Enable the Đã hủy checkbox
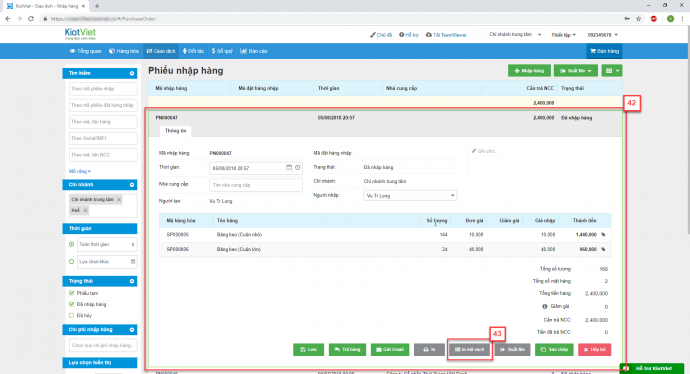The width and height of the screenshot is (690, 374). (71, 315)
